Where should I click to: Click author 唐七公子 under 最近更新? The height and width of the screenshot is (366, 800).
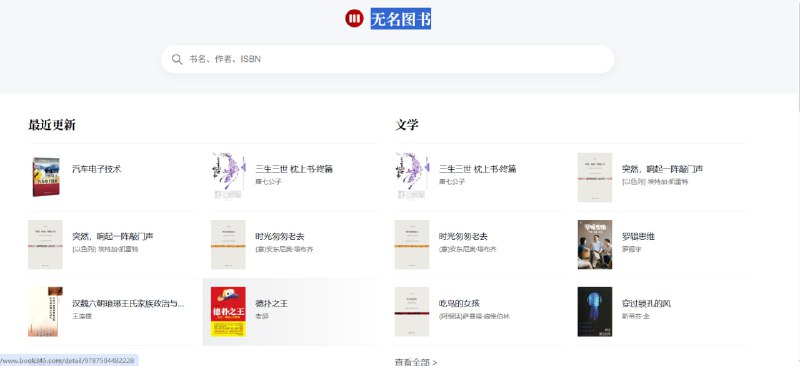pos(268,181)
